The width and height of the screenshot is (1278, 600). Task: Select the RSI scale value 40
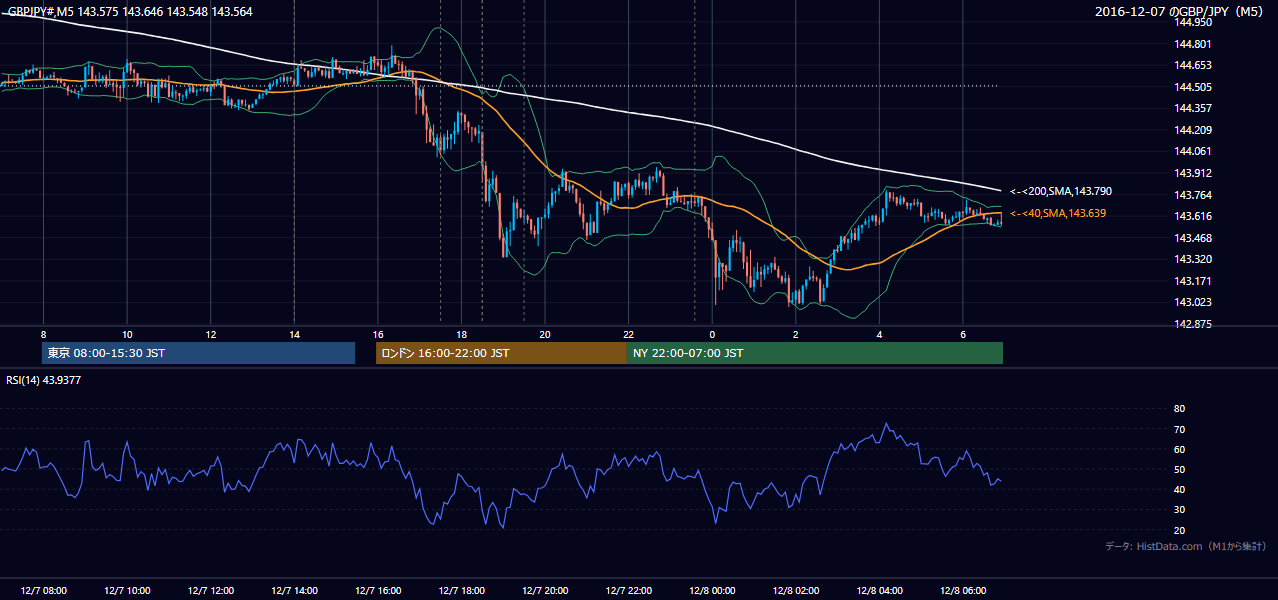[x=1179, y=489]
